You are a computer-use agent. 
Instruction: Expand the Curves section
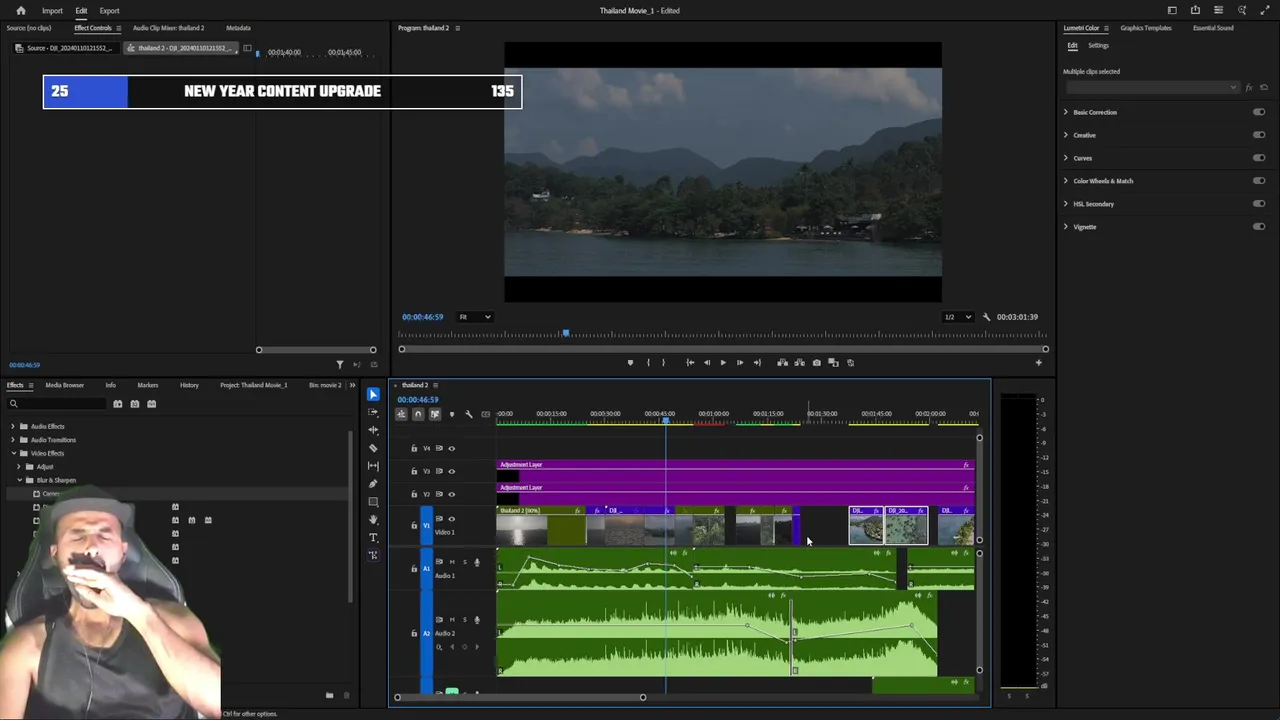(x=1066, y=158)
